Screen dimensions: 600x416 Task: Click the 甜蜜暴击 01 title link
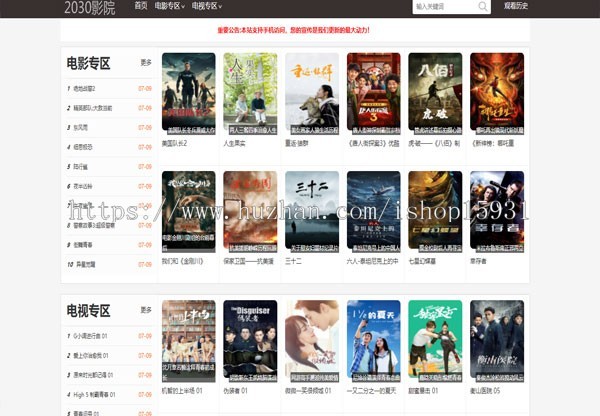[x=423, y=391]
